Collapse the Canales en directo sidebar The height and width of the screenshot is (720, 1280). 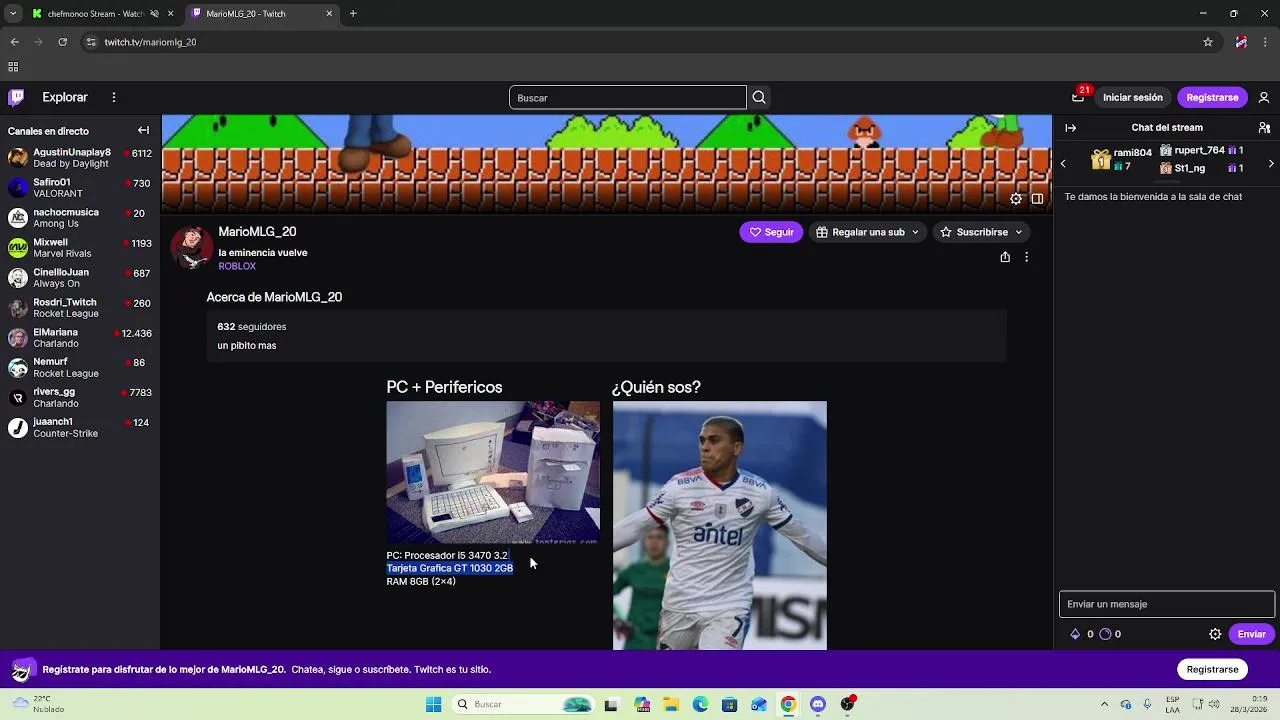pyautogui.click(x=143, y=130)
